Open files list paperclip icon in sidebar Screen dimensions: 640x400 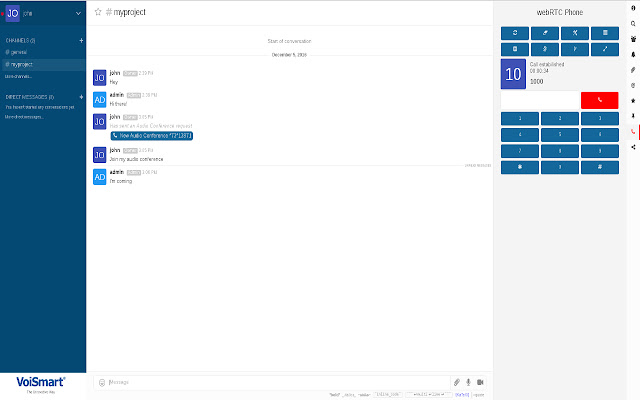click(633, 70)
